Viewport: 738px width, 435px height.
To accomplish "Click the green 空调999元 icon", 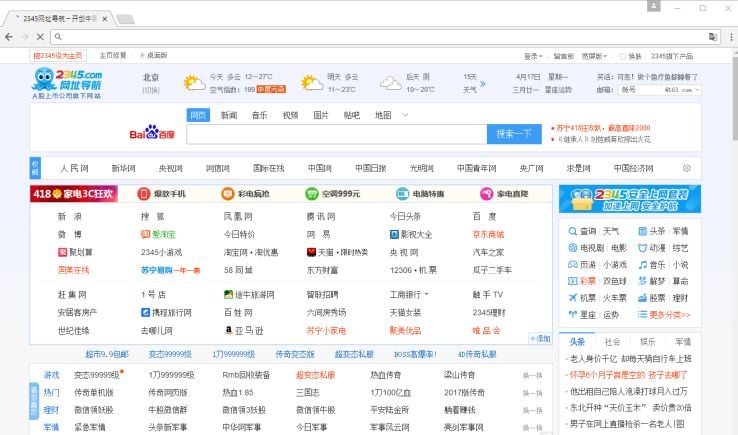I will coord(312,193).
